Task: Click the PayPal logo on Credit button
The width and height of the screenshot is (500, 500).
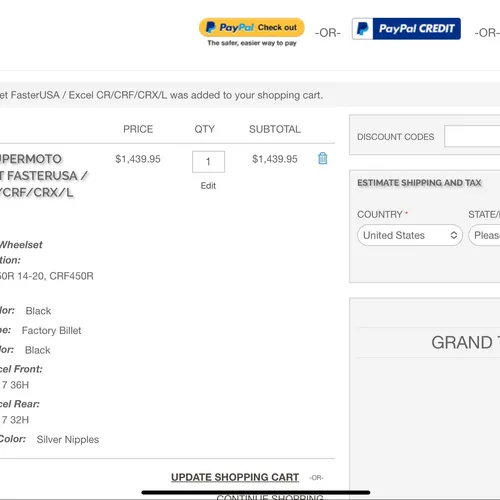Action: pos(362,29)
